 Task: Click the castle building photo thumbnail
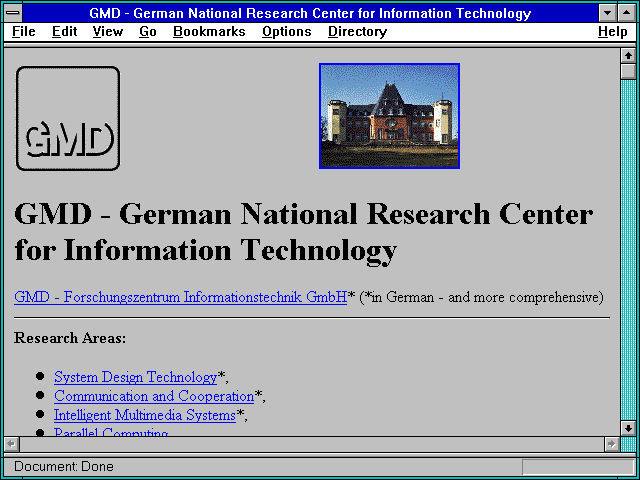pyautogui.click(x=389, y=116)
